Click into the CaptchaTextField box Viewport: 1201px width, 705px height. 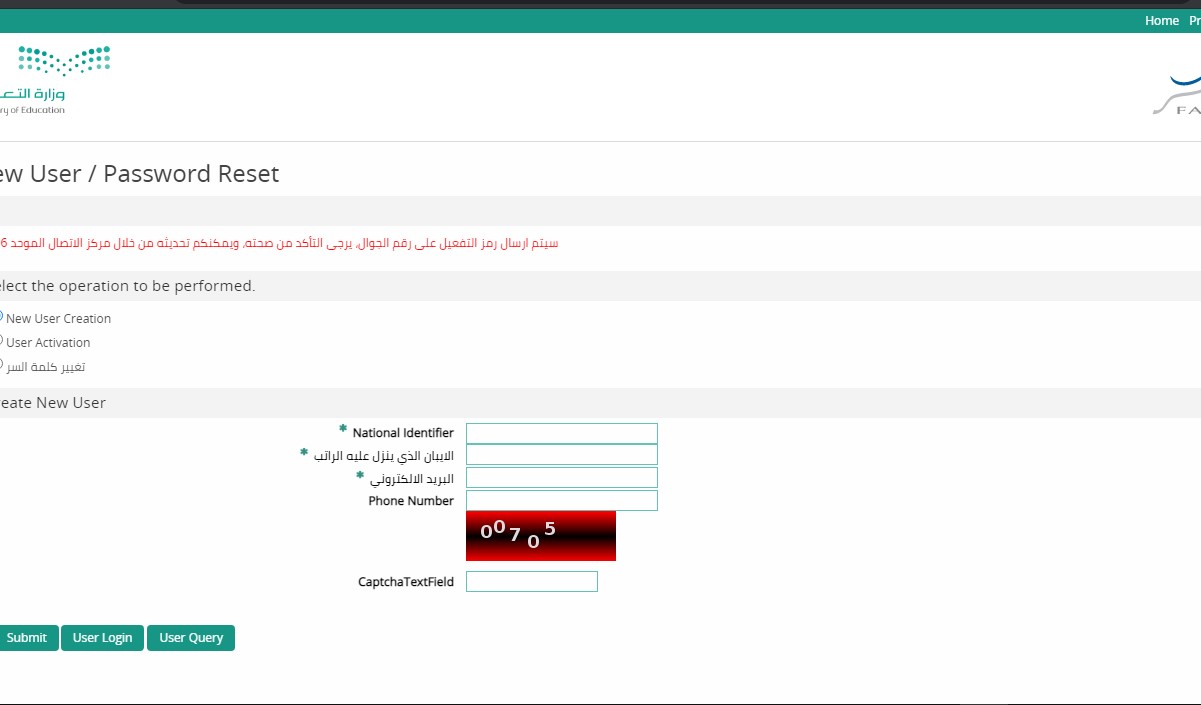532,581
